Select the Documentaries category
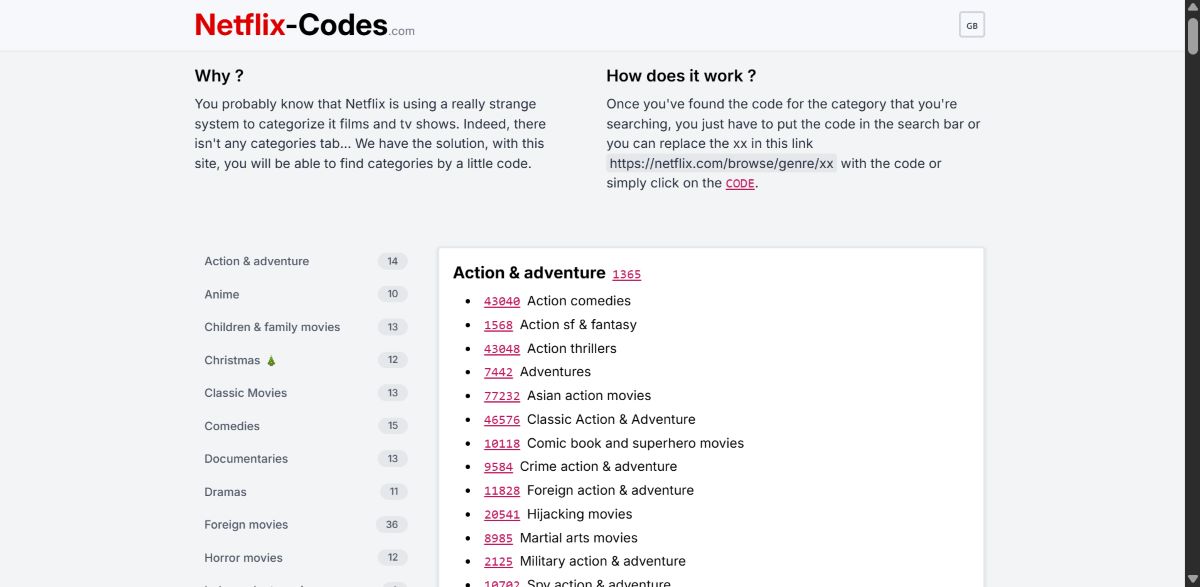 tap(246, 458)
